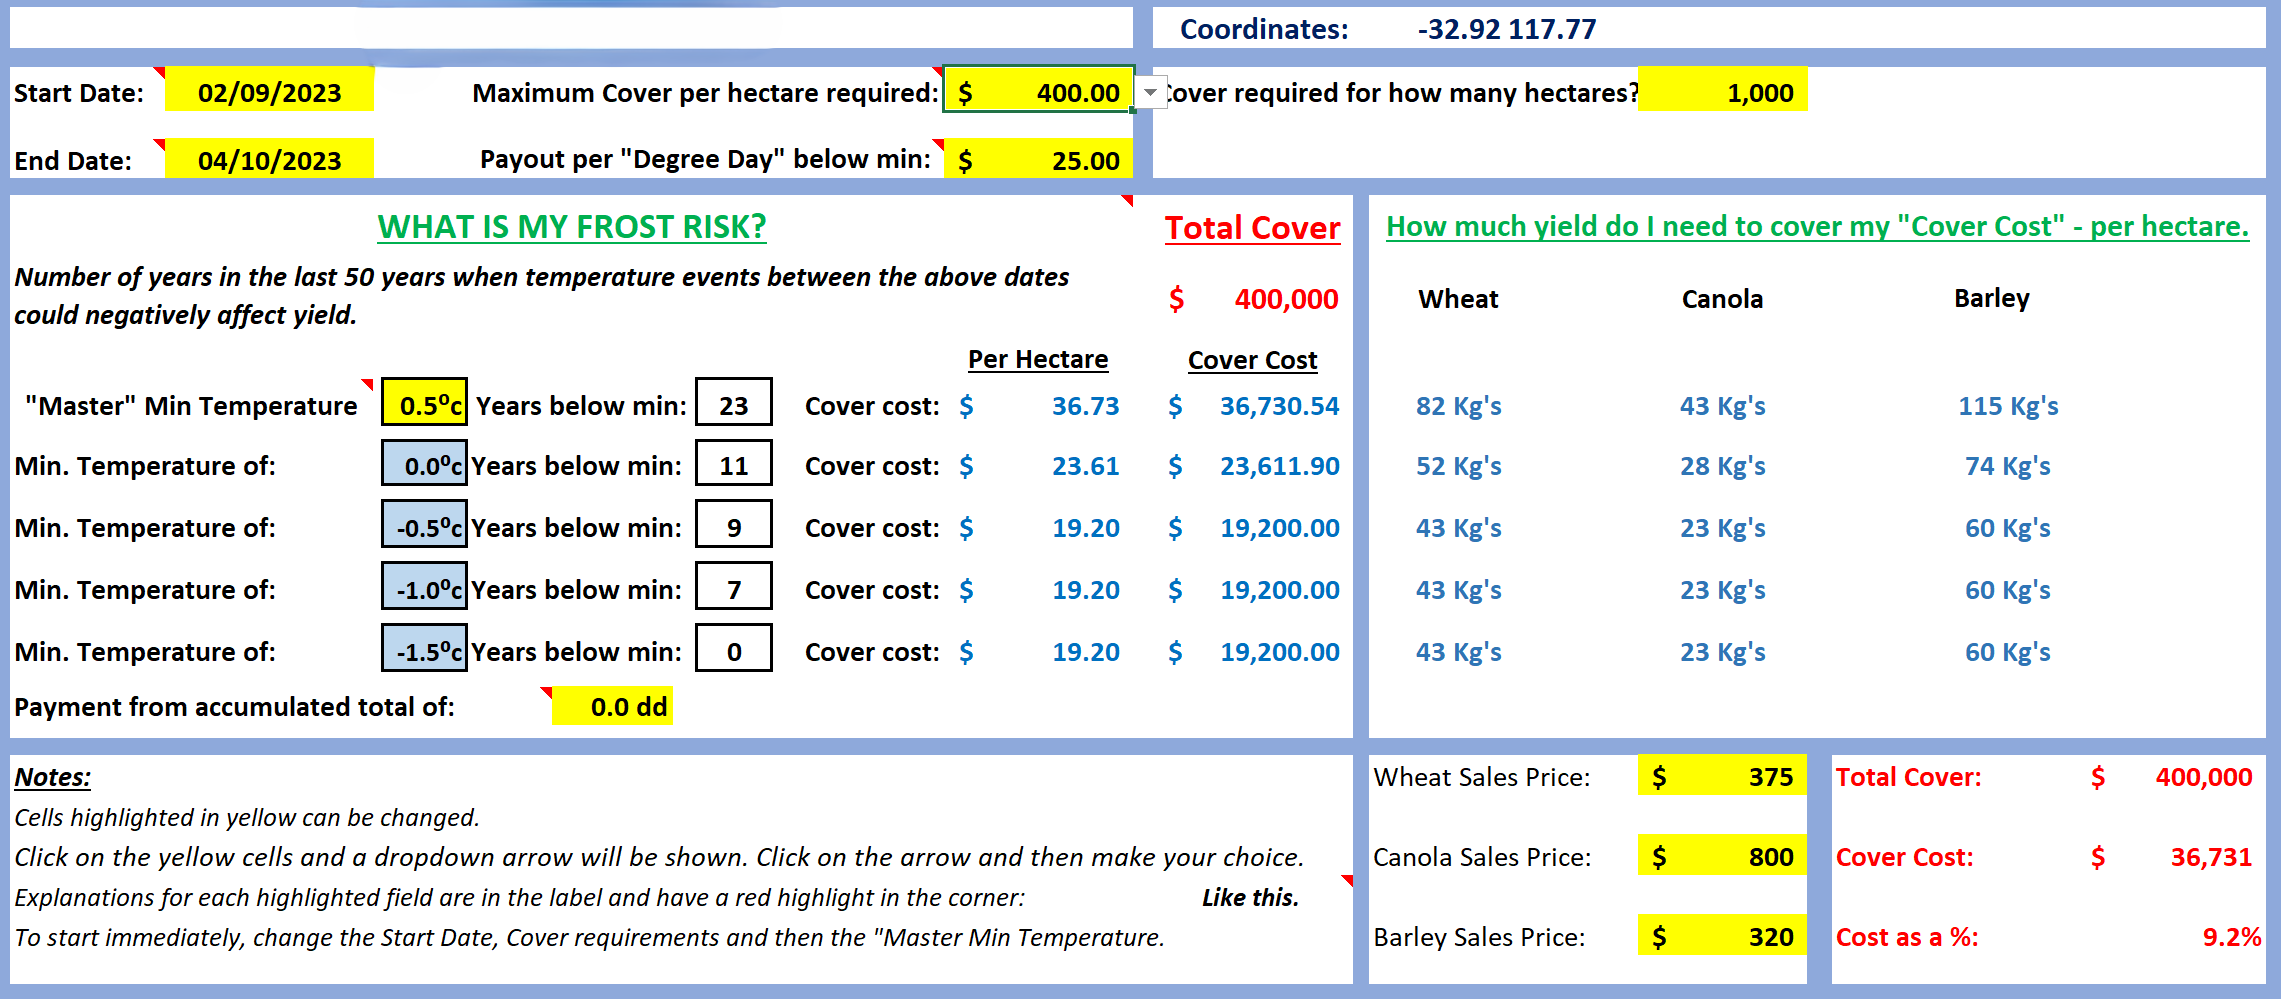Image resolution: width=2281 pixels, height=999 pixels.
Task: Select the Cost as a % value 9.2%
Action: (2231, 937)
